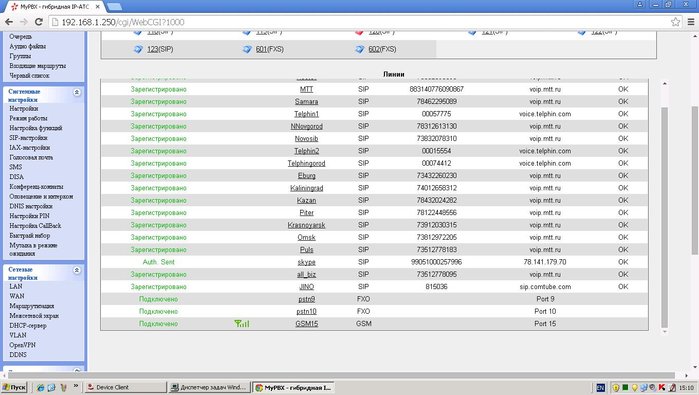Open the Kaspersky tray icon

point(662,387)
